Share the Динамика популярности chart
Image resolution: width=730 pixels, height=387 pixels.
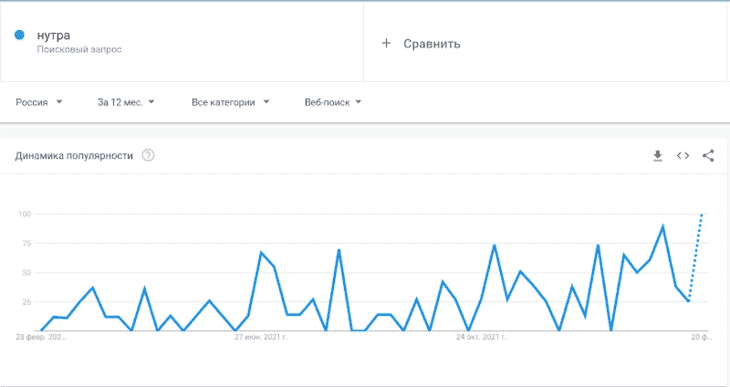(x=708, y=156)
